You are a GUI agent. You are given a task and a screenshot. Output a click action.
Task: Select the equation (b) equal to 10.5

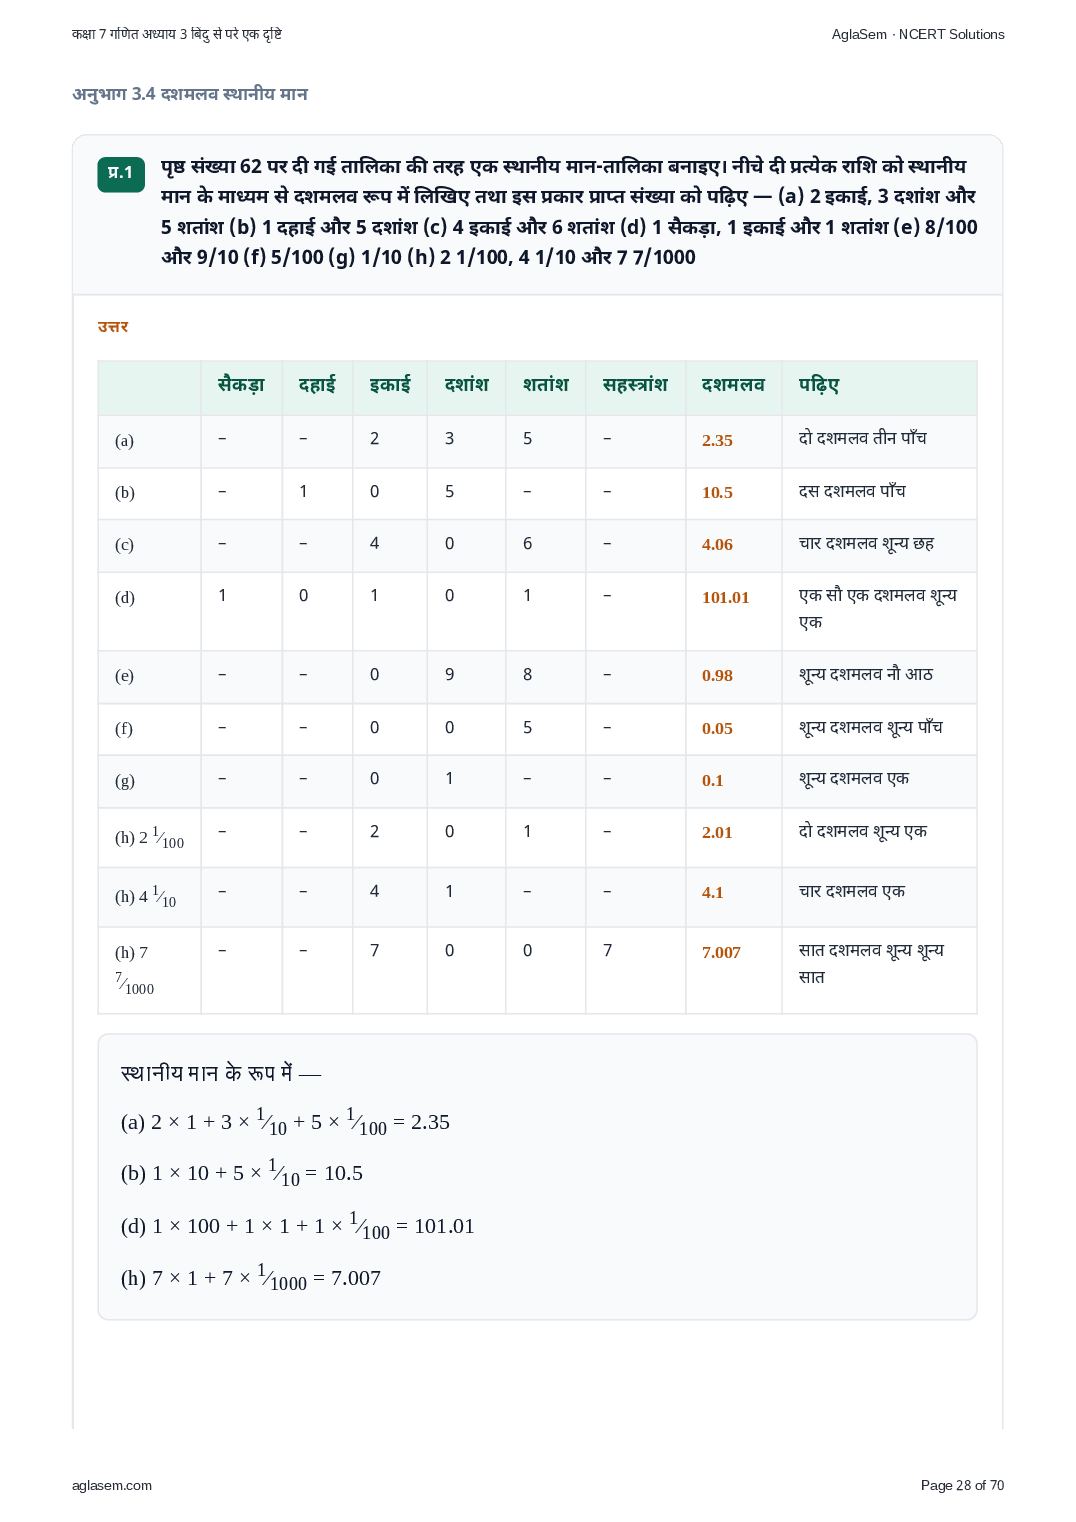[x=241, y=1174]
